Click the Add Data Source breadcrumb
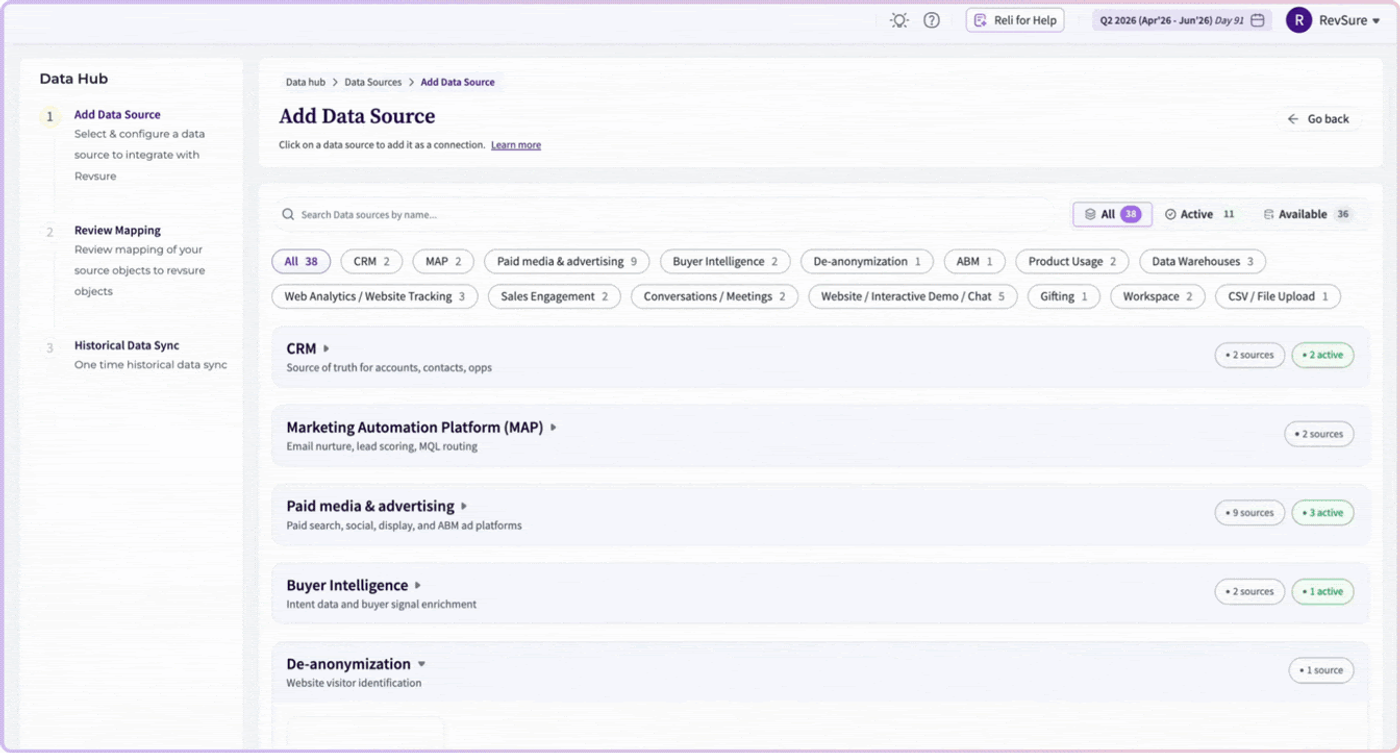Image resolution: width=1400 pixels, height=753 pixels. (458, 82)
